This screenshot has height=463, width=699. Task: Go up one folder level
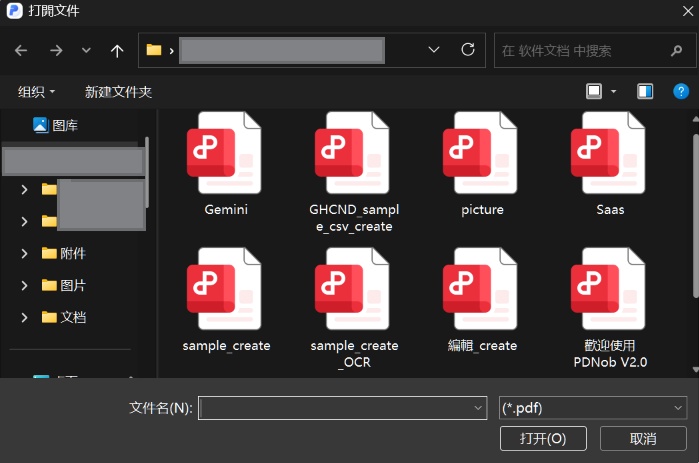(x=117, y=50)
